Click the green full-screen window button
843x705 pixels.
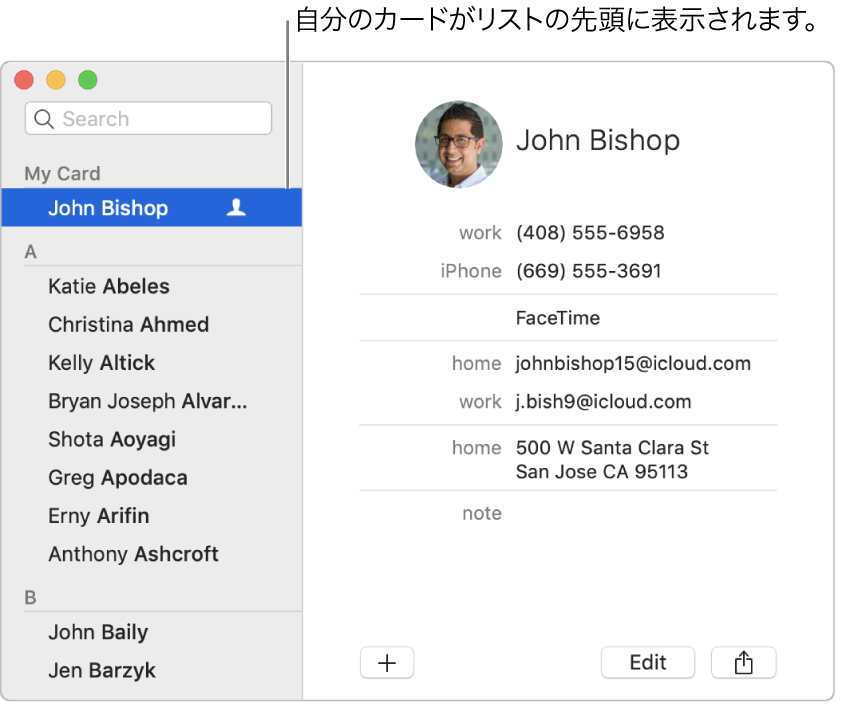click(88, 80)
